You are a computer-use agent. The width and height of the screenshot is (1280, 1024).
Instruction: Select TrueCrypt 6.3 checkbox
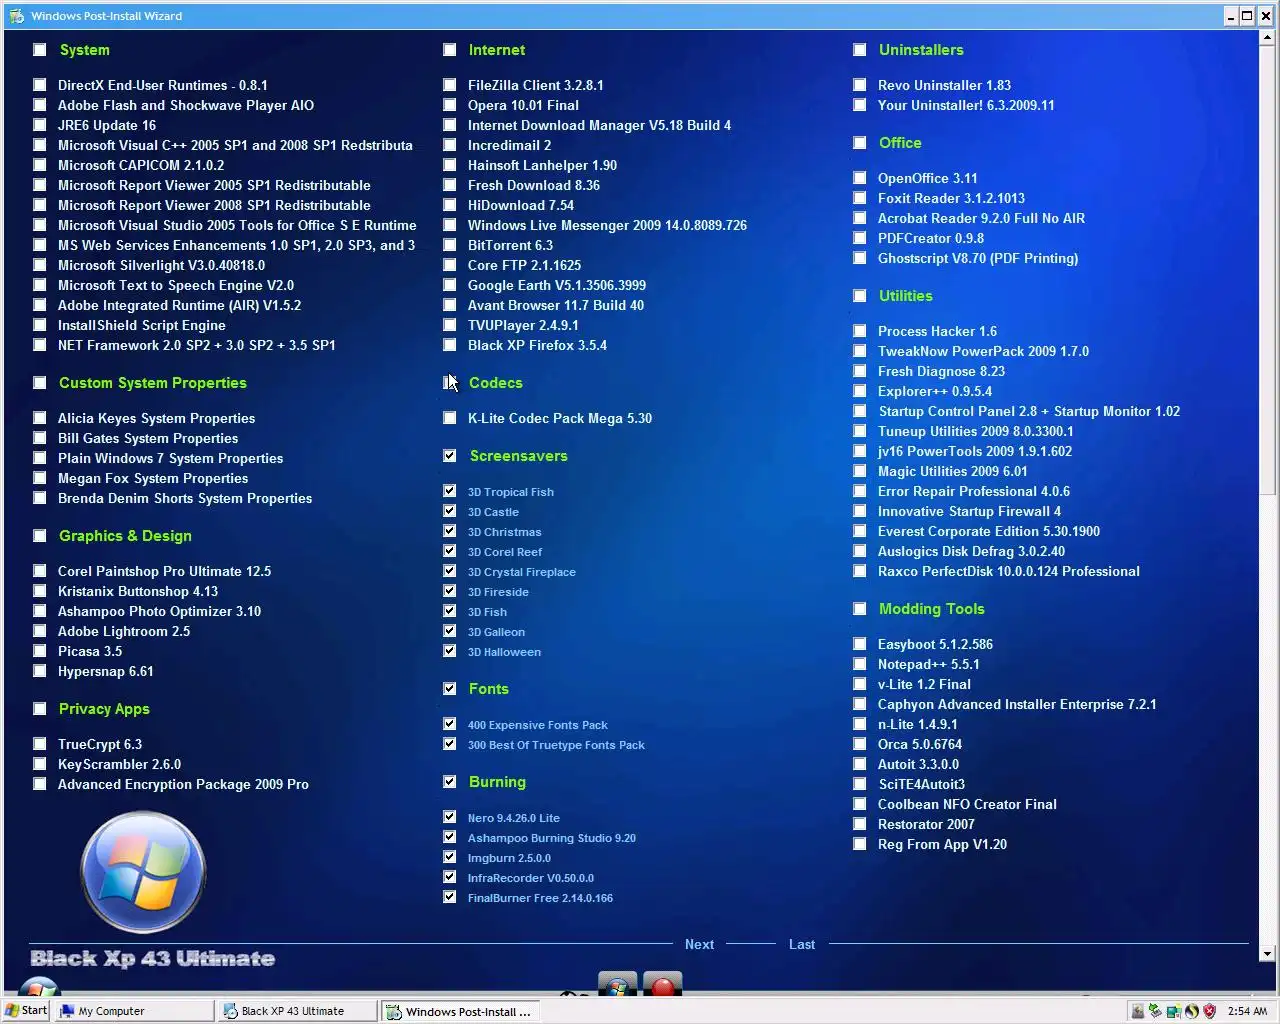(40, 744)
